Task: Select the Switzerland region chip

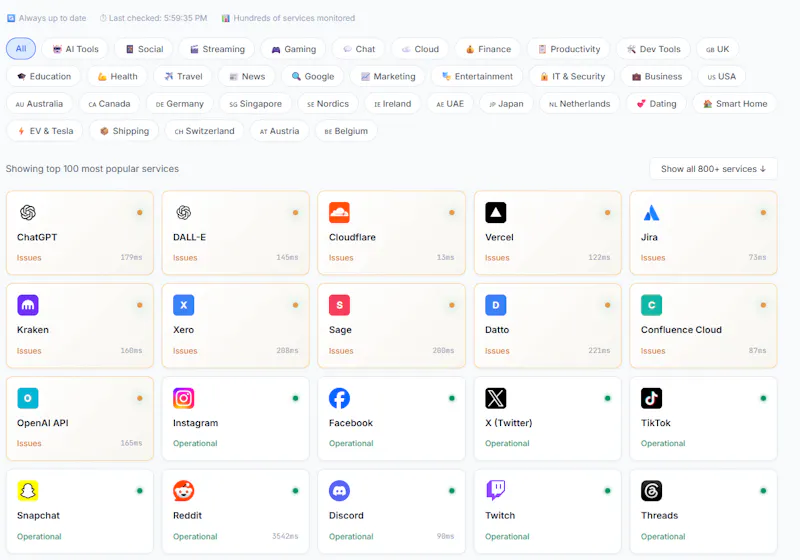Action: pyautogui.click(x=204, y=131)
